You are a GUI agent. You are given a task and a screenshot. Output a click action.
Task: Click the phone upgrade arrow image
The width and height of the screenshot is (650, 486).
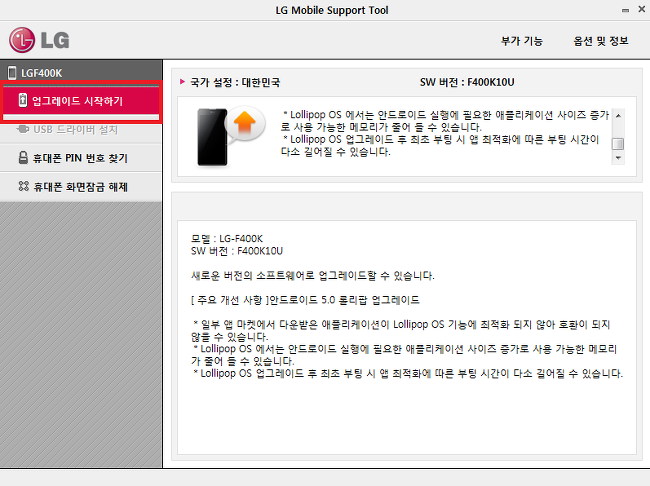(231, 136)
